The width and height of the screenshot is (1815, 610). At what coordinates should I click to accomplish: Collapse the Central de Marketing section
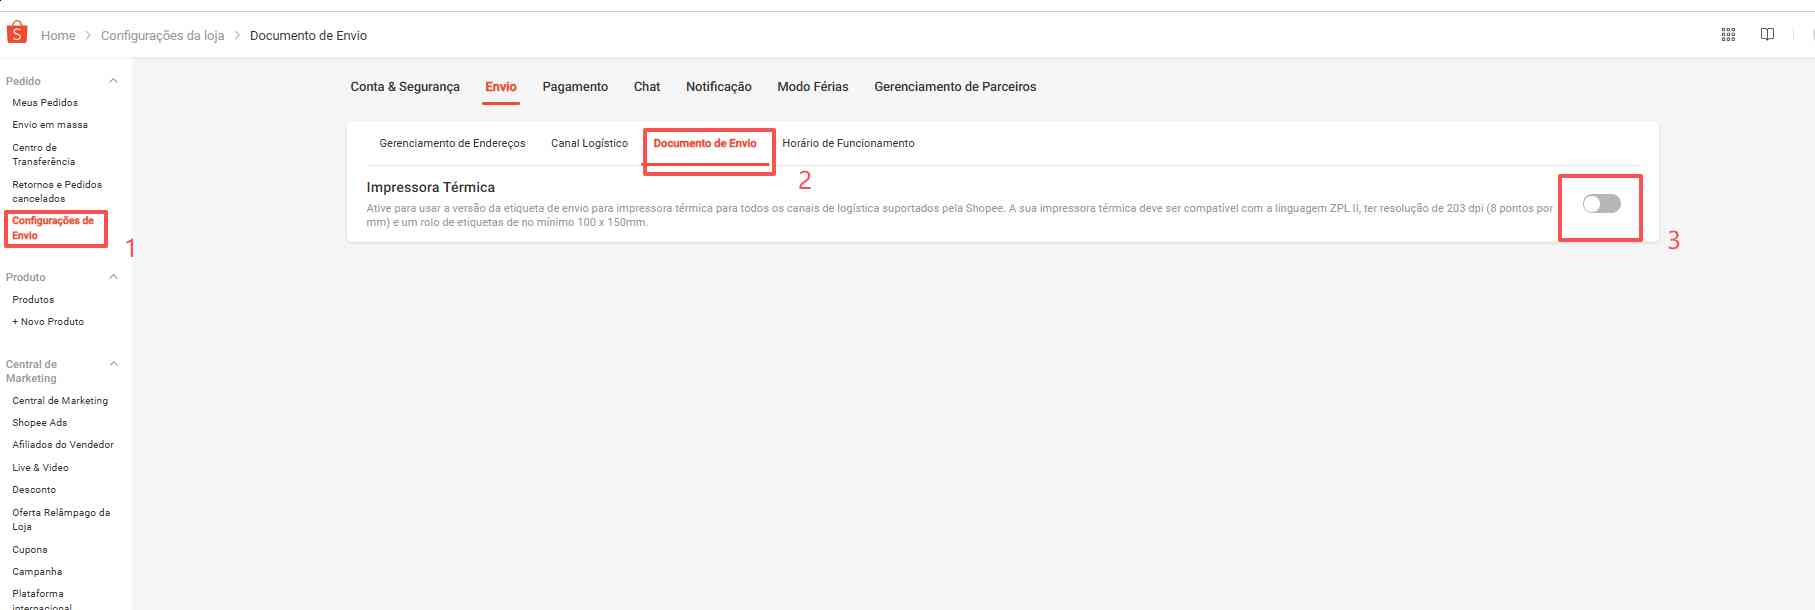coord(113,364)
